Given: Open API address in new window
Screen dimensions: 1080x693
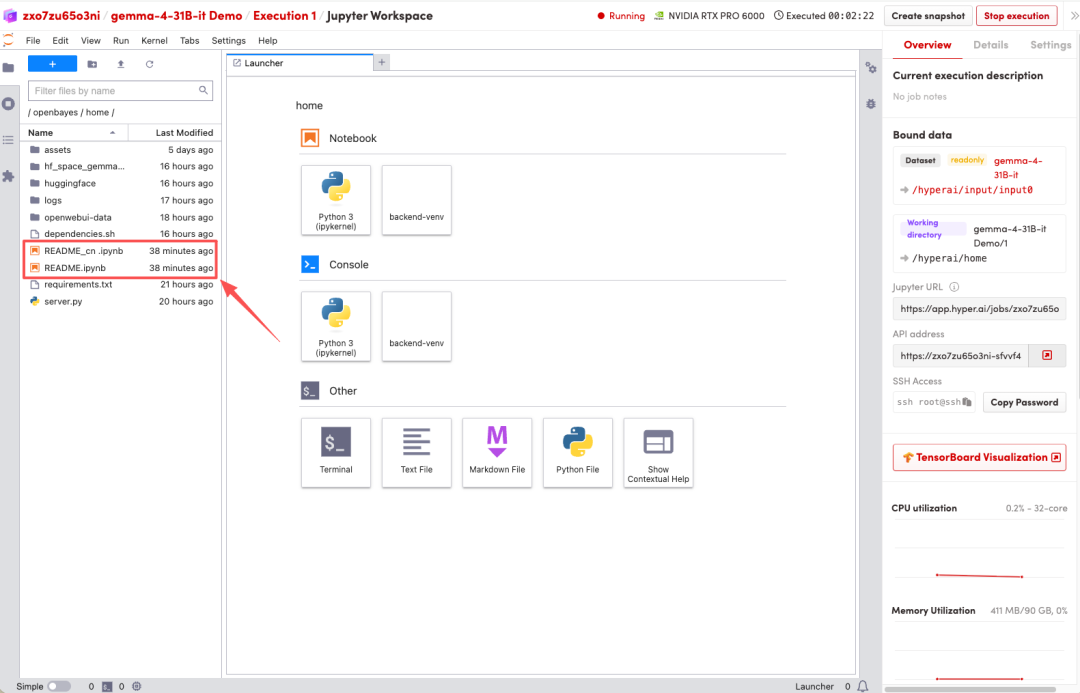Looking at the screenshot, I should click(1047, 355).
